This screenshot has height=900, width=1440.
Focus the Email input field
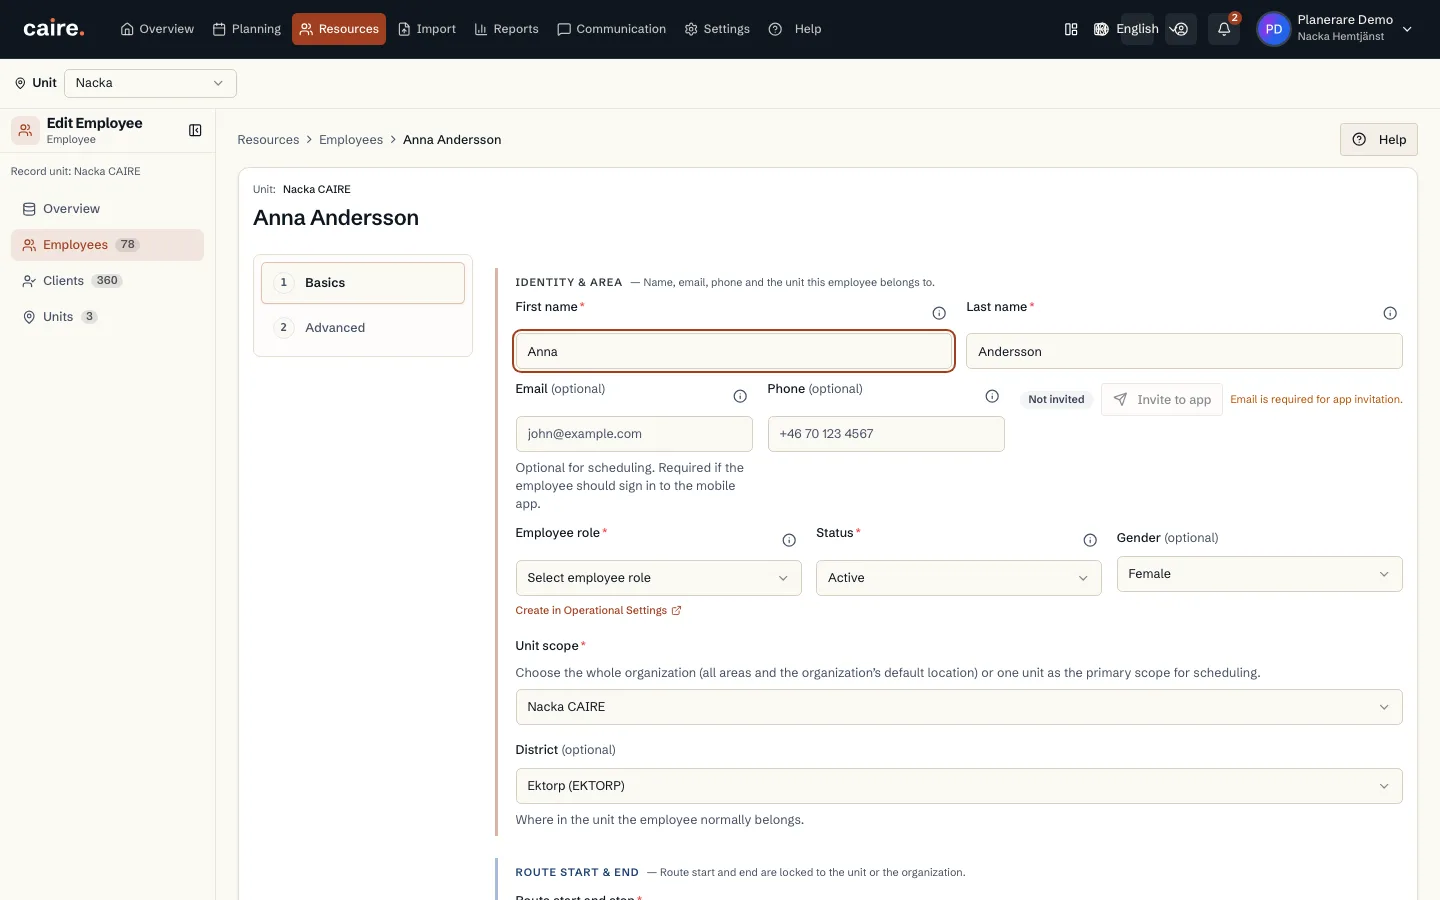pyautogui.click(x=634, y=434)
